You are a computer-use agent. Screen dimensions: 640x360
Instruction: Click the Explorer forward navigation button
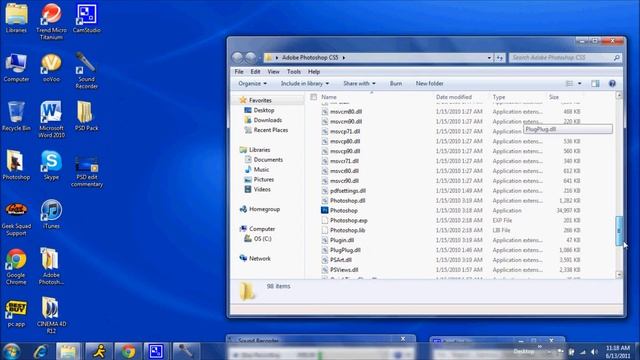[251, 58]
